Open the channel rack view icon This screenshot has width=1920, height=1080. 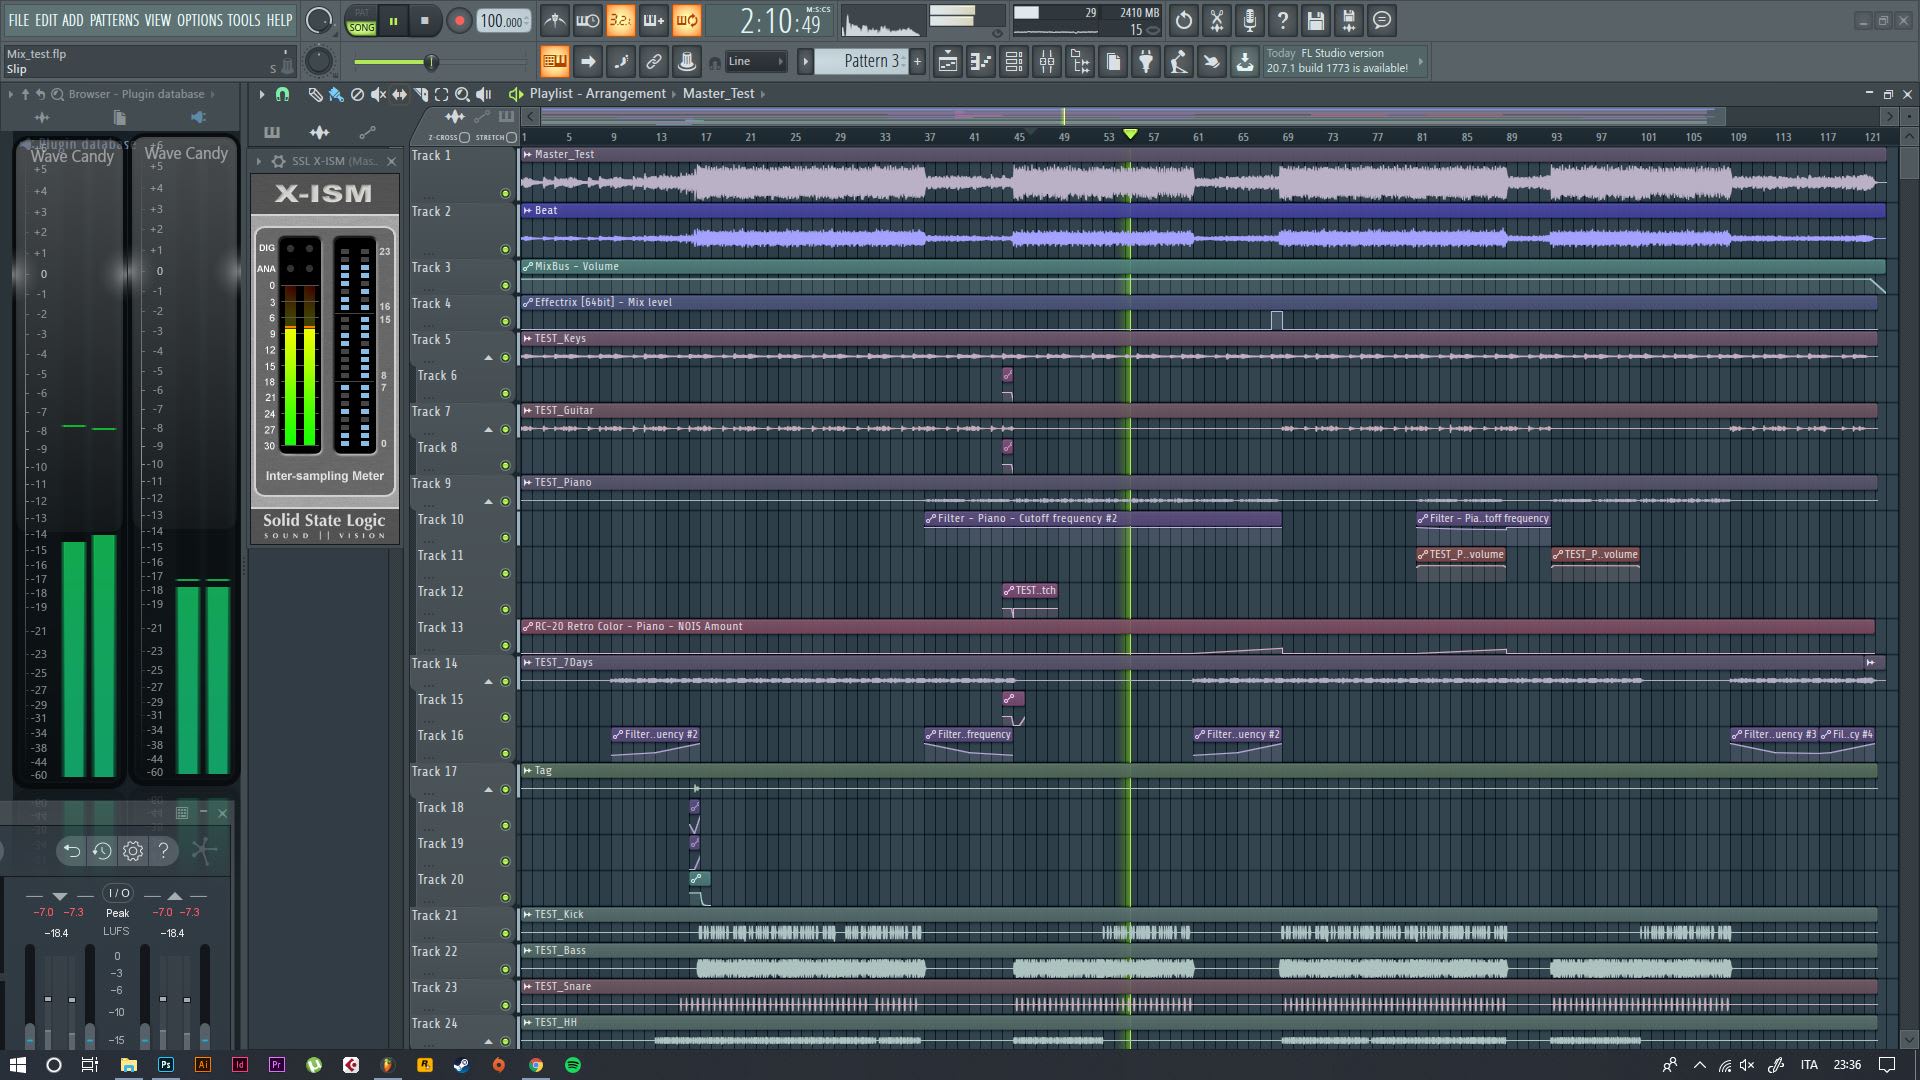coord(1014,62)
